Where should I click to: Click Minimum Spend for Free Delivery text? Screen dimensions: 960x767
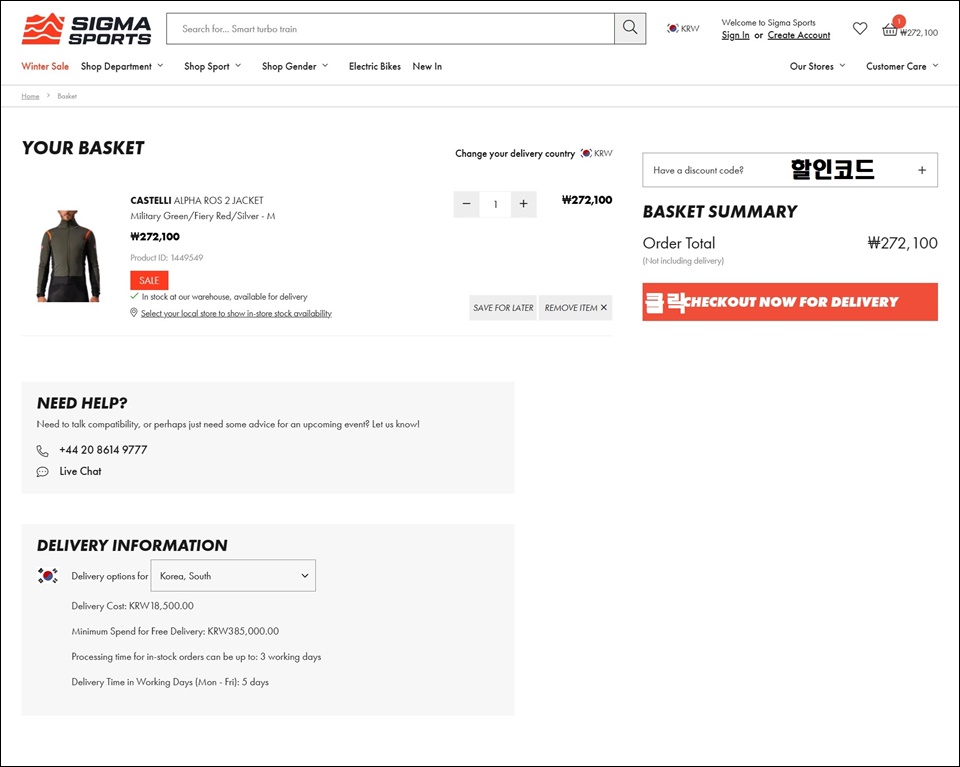pyautogui.click(x=175, y=631)
